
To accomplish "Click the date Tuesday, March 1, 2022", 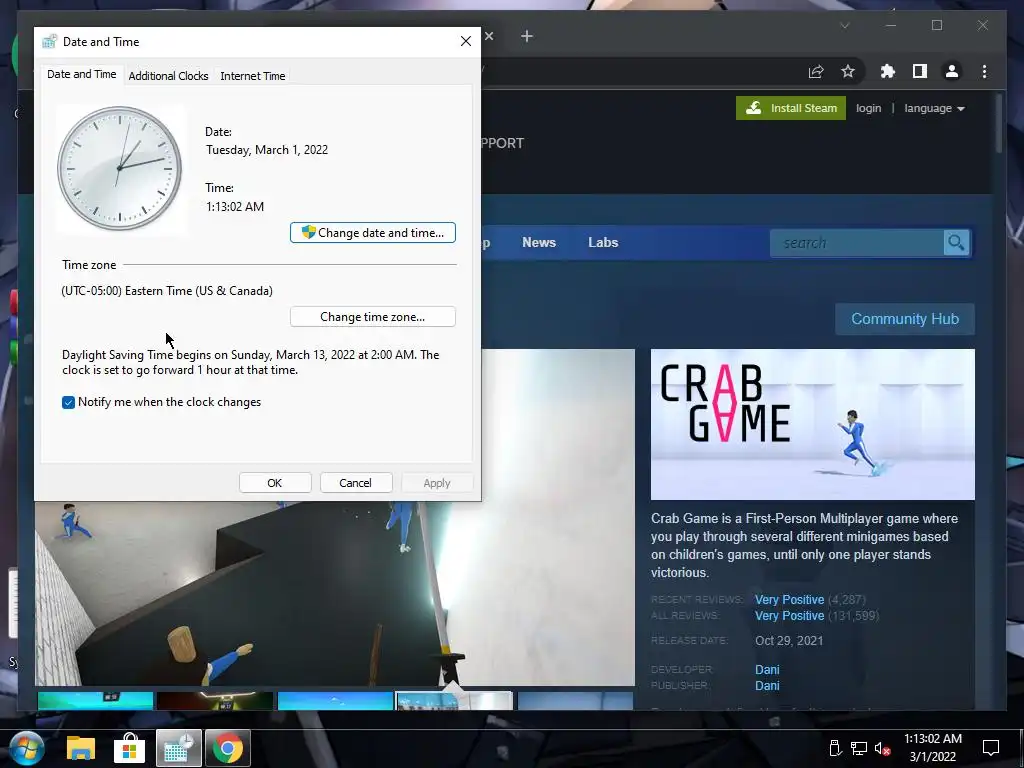I will (267, 150).
